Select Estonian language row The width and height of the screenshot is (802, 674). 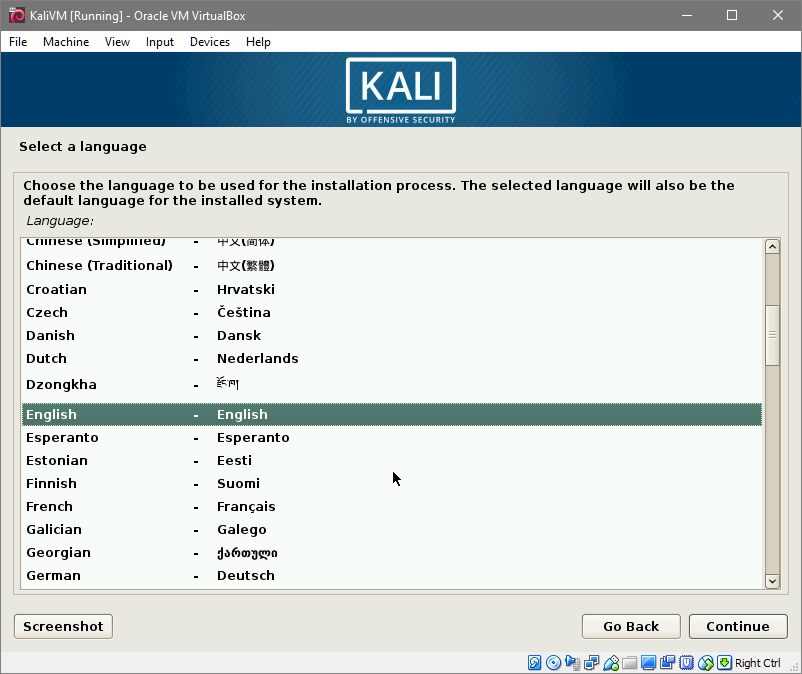[392, 461]
